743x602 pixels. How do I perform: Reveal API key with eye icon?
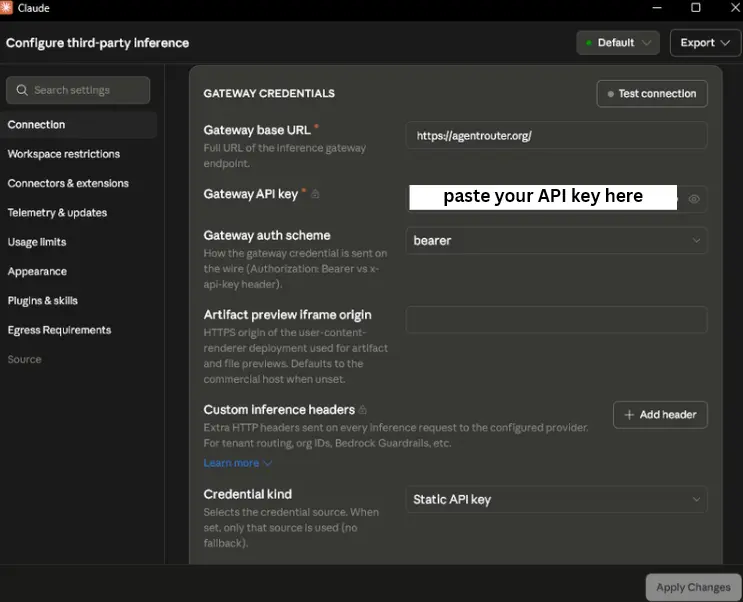pos(694,199)
